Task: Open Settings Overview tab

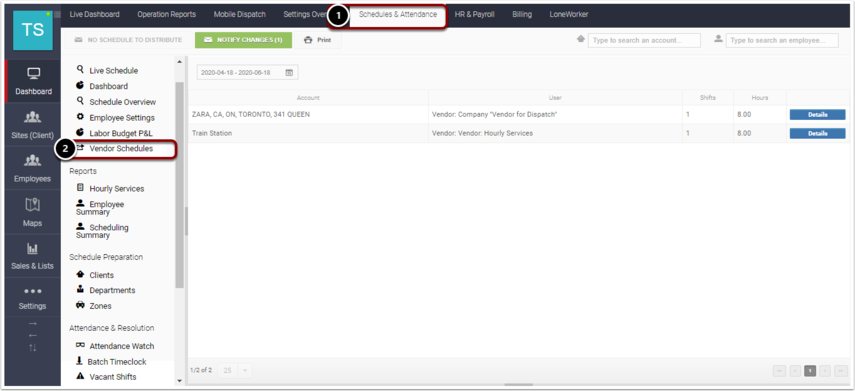Action: 305,14
